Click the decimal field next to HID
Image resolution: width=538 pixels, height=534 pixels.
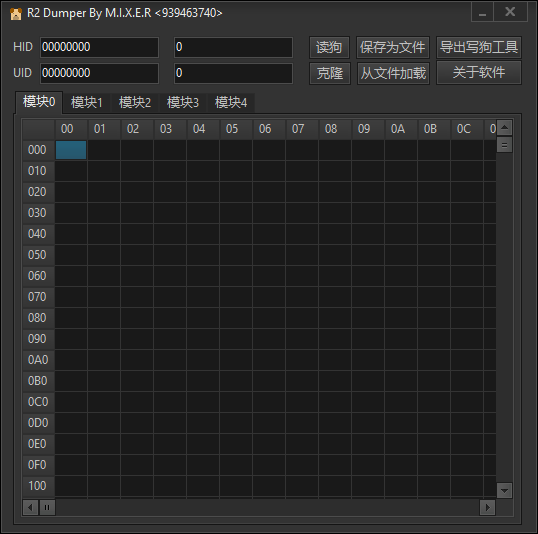pyautogui.click(x=233, y=47)
